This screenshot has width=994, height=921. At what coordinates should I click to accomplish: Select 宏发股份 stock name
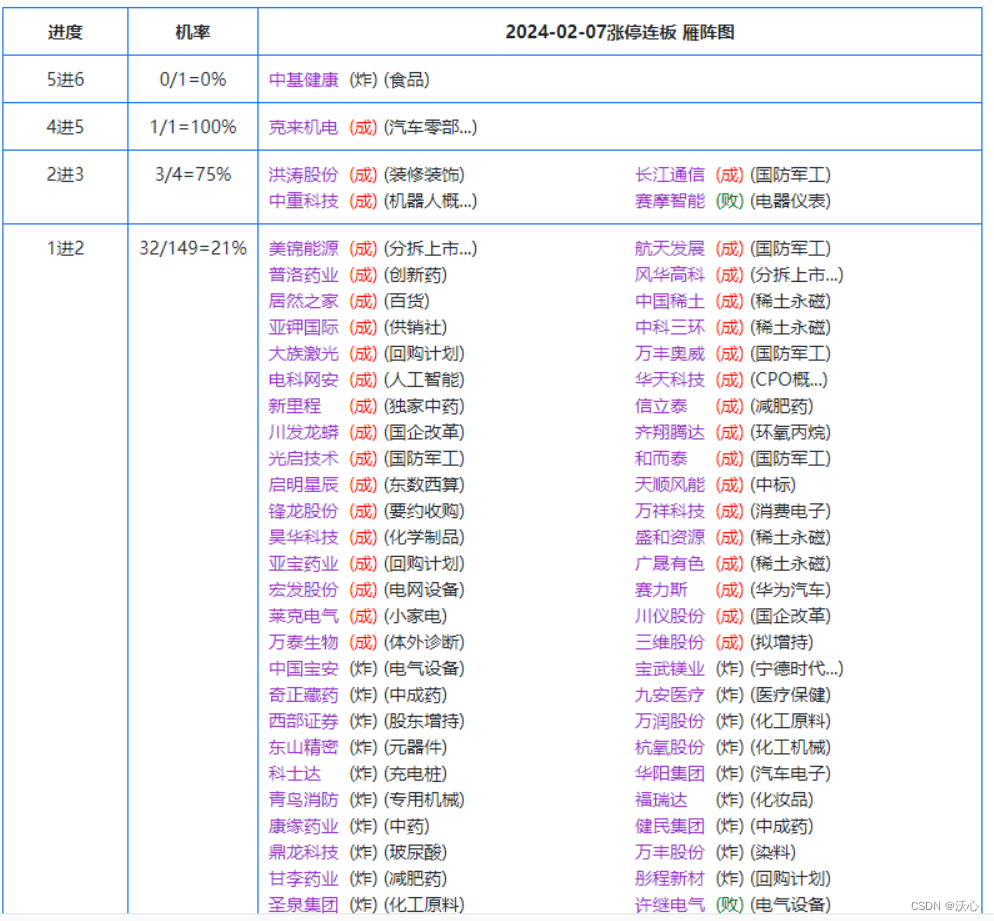tap(304, 590)
